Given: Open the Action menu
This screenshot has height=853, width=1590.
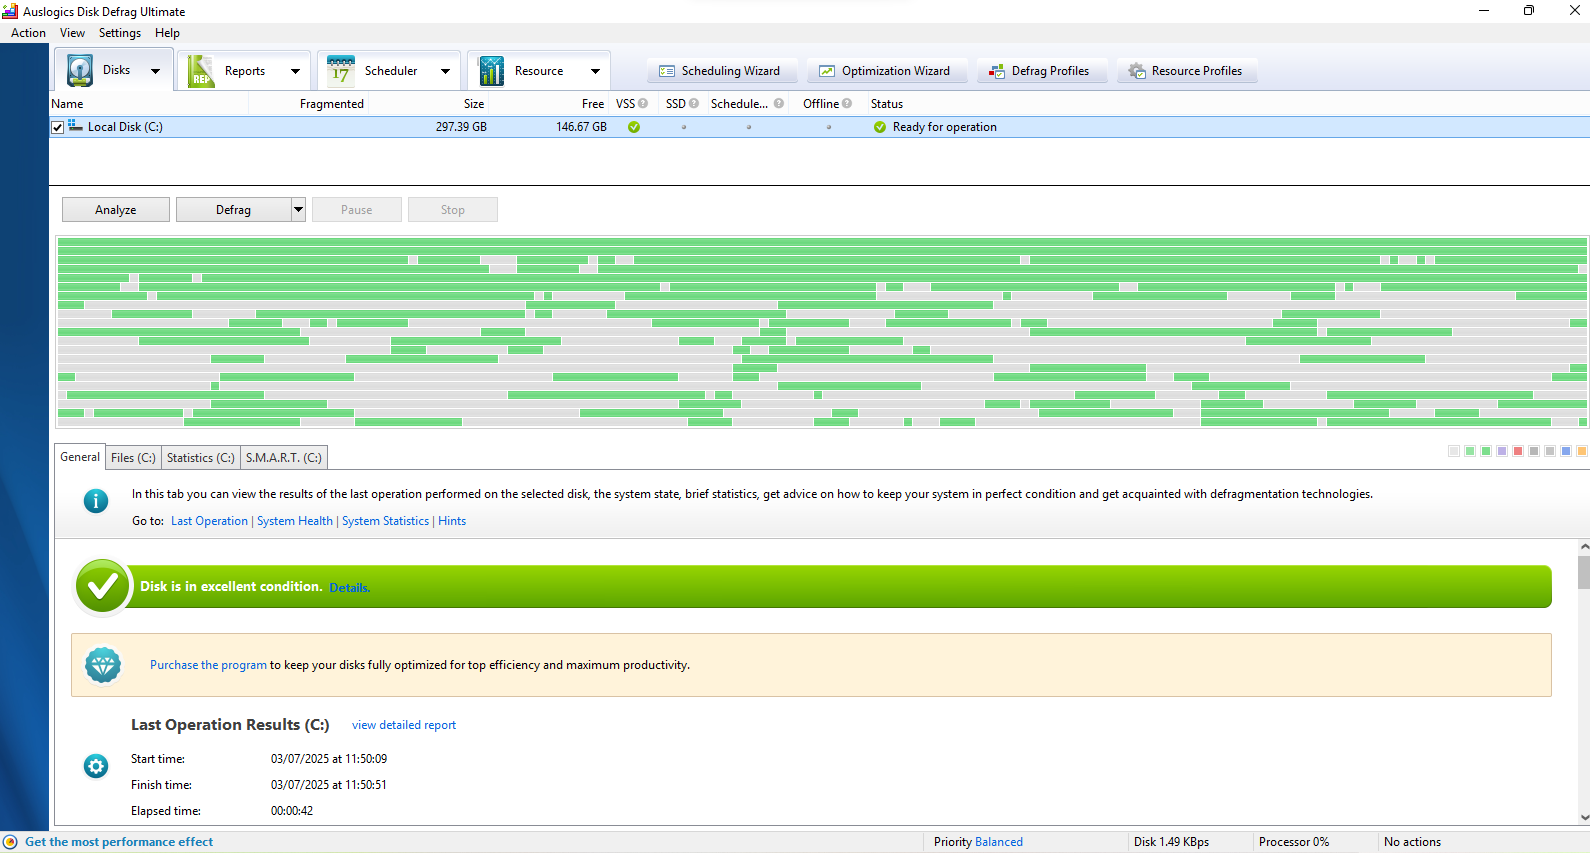Looking at the screenshot, I should [28, 33].
